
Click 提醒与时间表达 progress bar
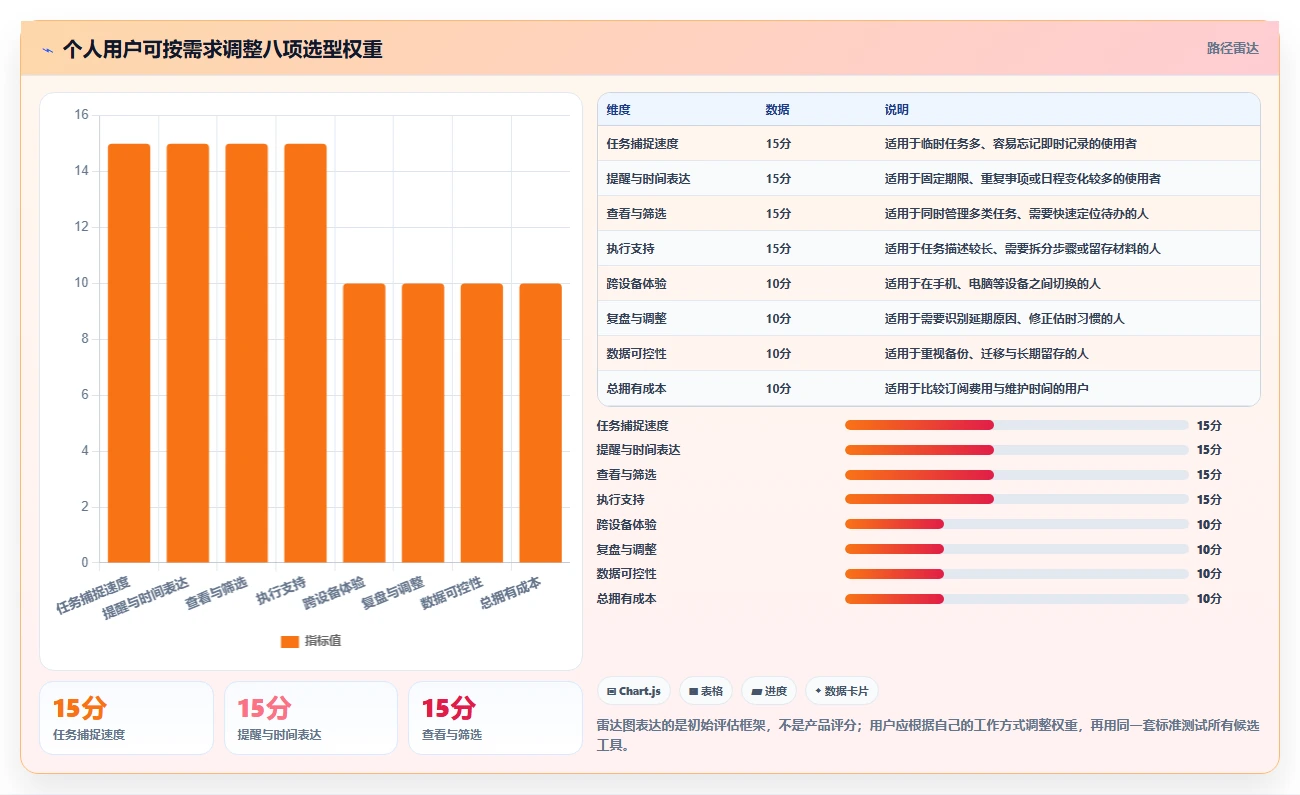pos(1017,450)
